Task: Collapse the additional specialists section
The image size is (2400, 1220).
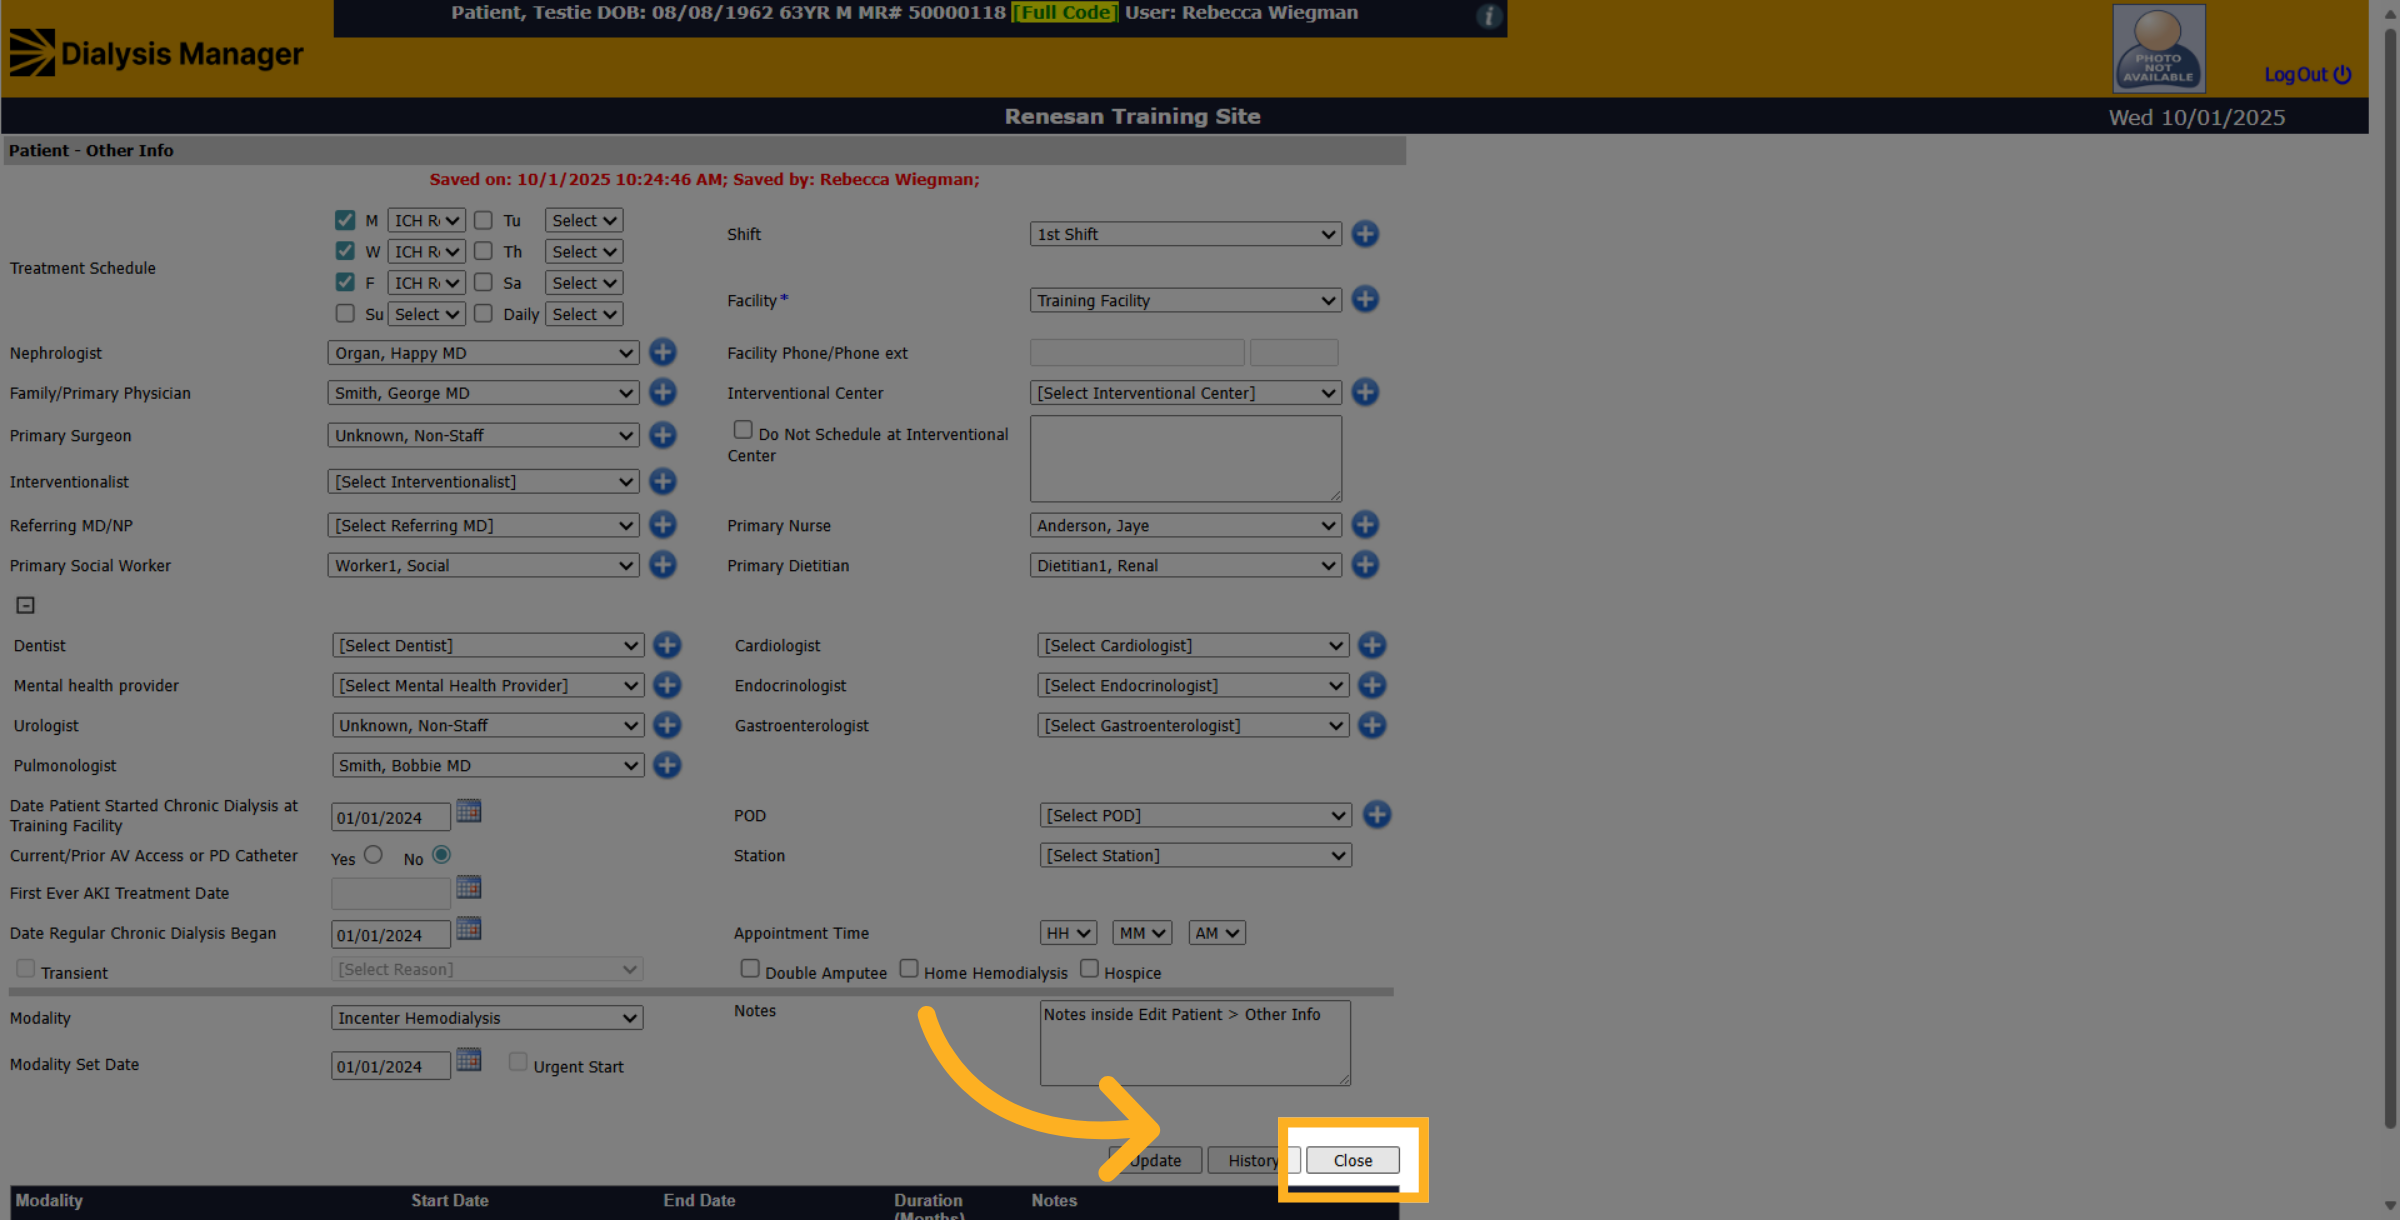Action: tap(26, 605)
